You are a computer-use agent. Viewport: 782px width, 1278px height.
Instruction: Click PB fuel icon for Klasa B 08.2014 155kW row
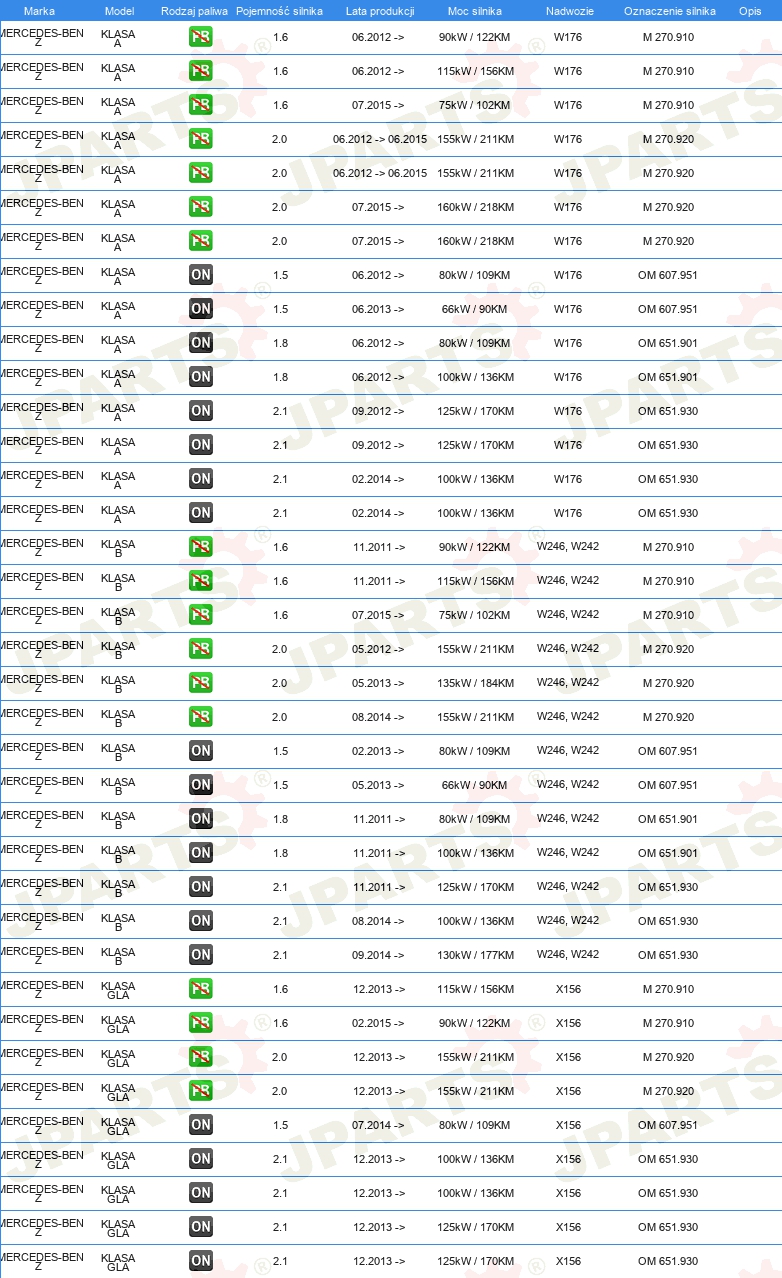(x=201, y=717)
